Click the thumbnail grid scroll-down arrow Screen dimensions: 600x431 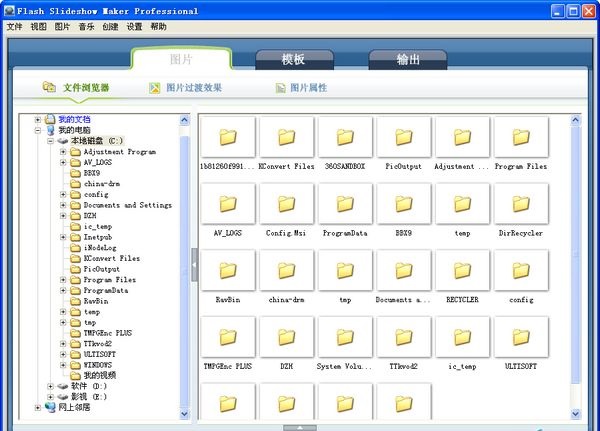click(576, 410)
